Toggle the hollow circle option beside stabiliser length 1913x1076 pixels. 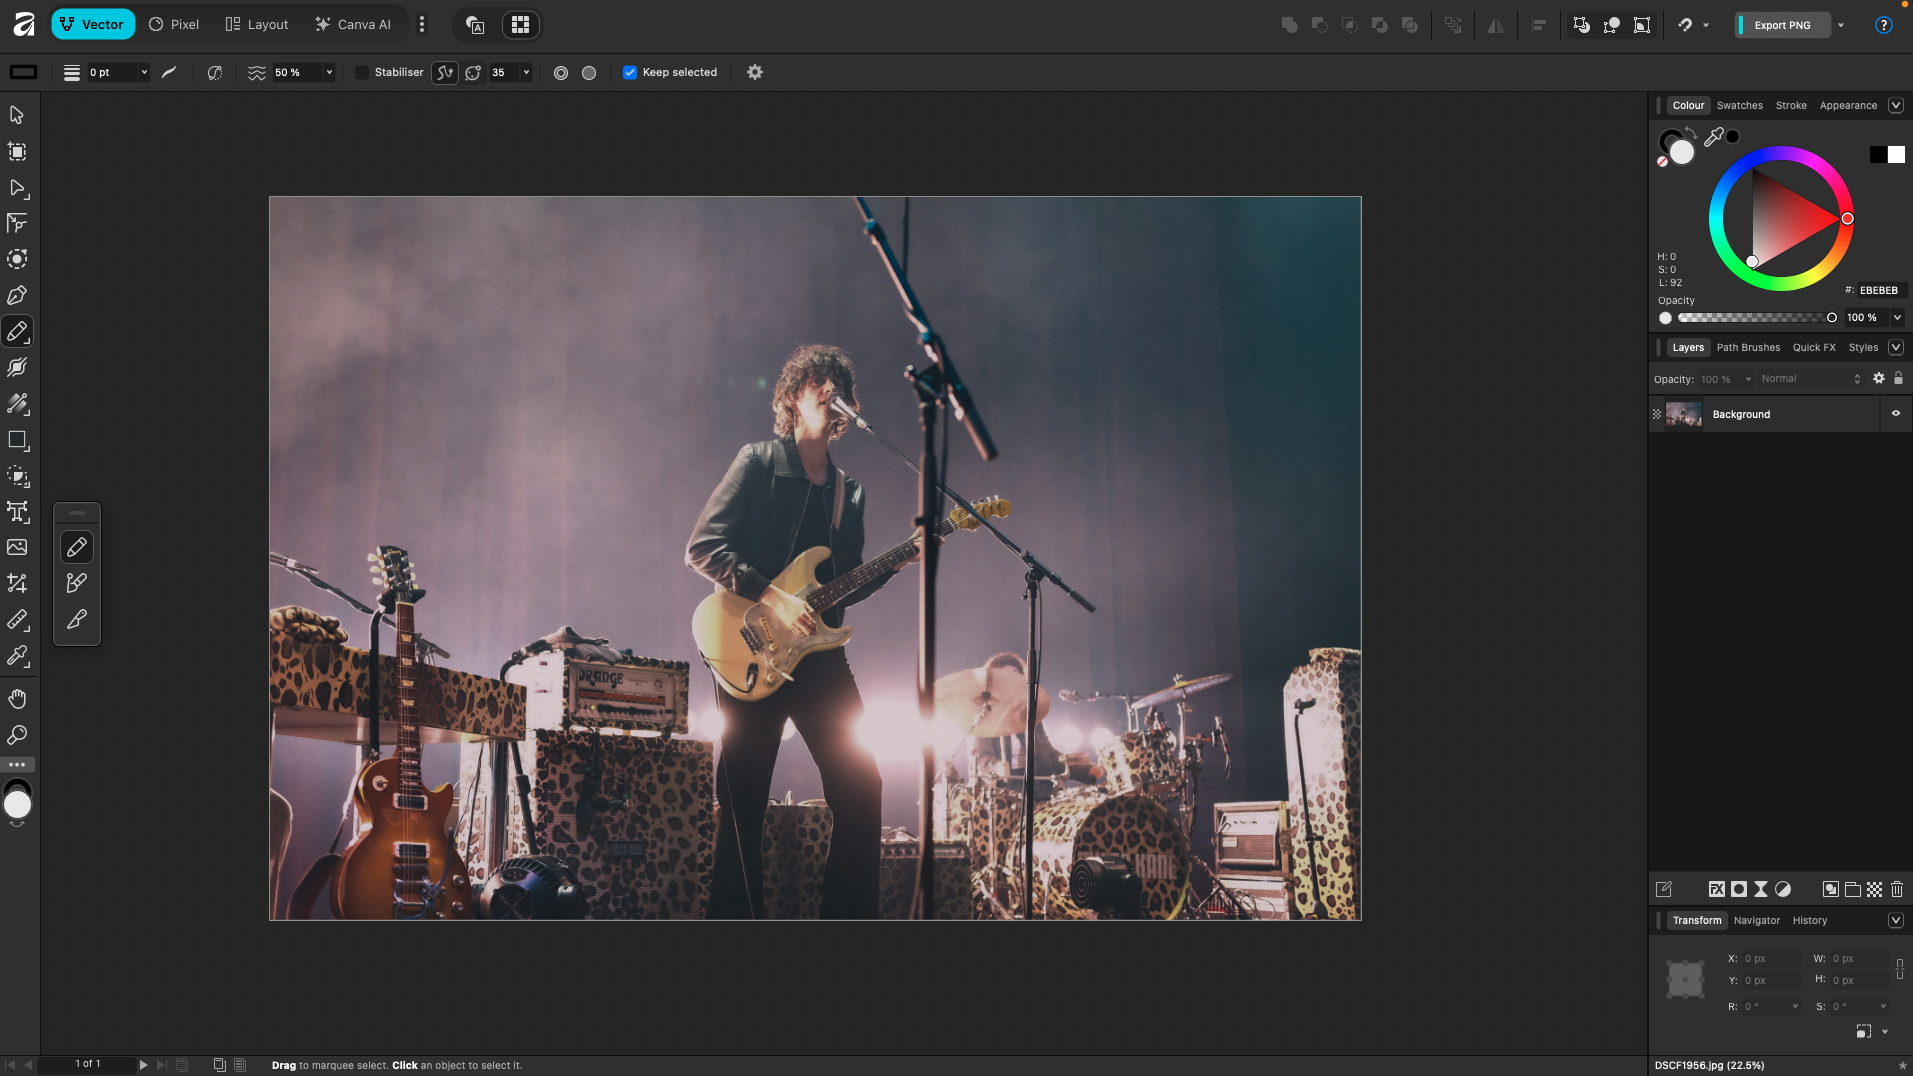click(x=561, y=72)
